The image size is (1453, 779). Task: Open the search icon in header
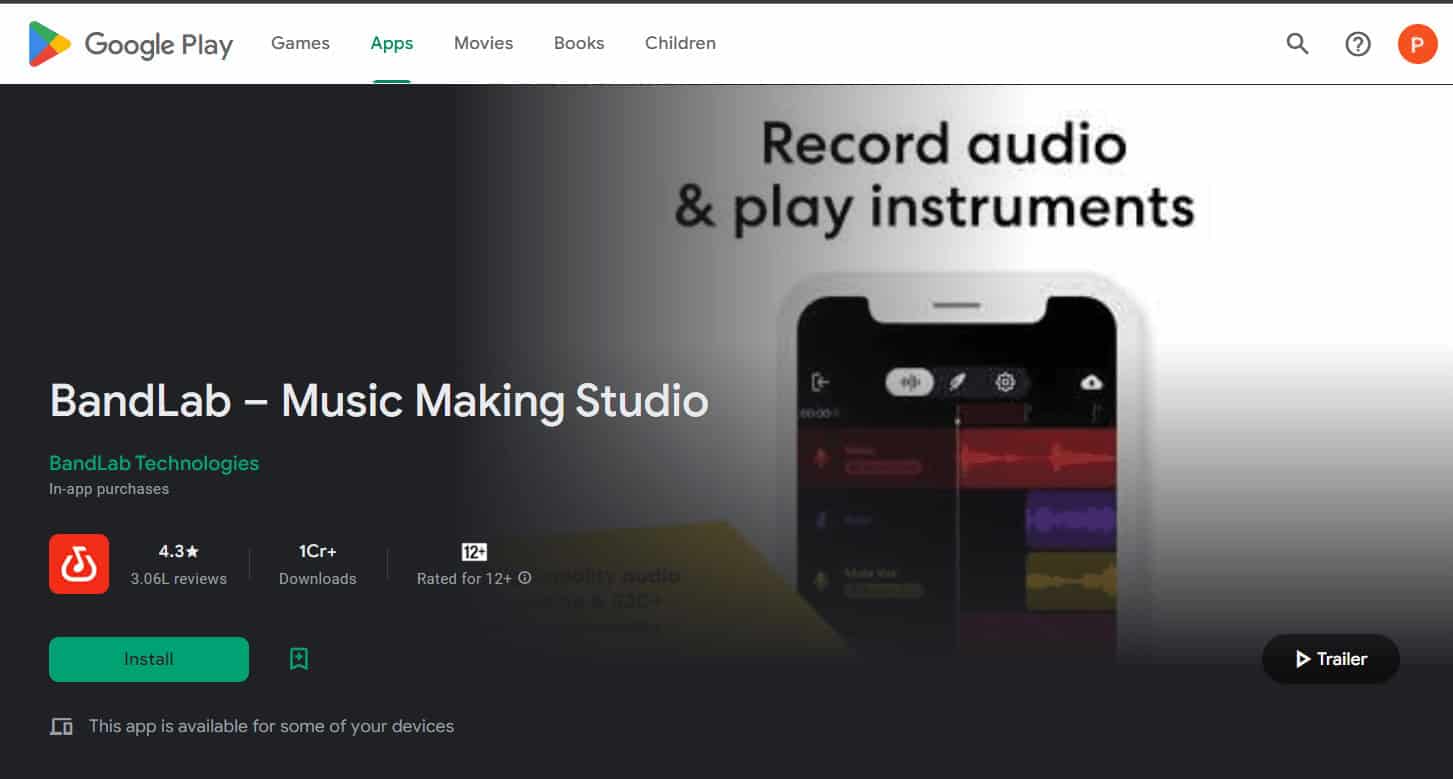point(1297,43)
